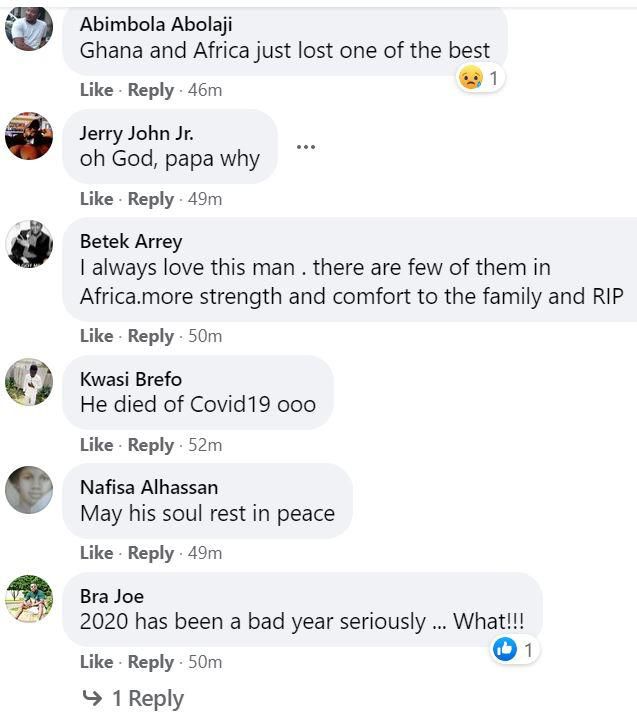Reply to Jerry John Jr.'s comment
The image size is (637, 725).
(150, 199)
